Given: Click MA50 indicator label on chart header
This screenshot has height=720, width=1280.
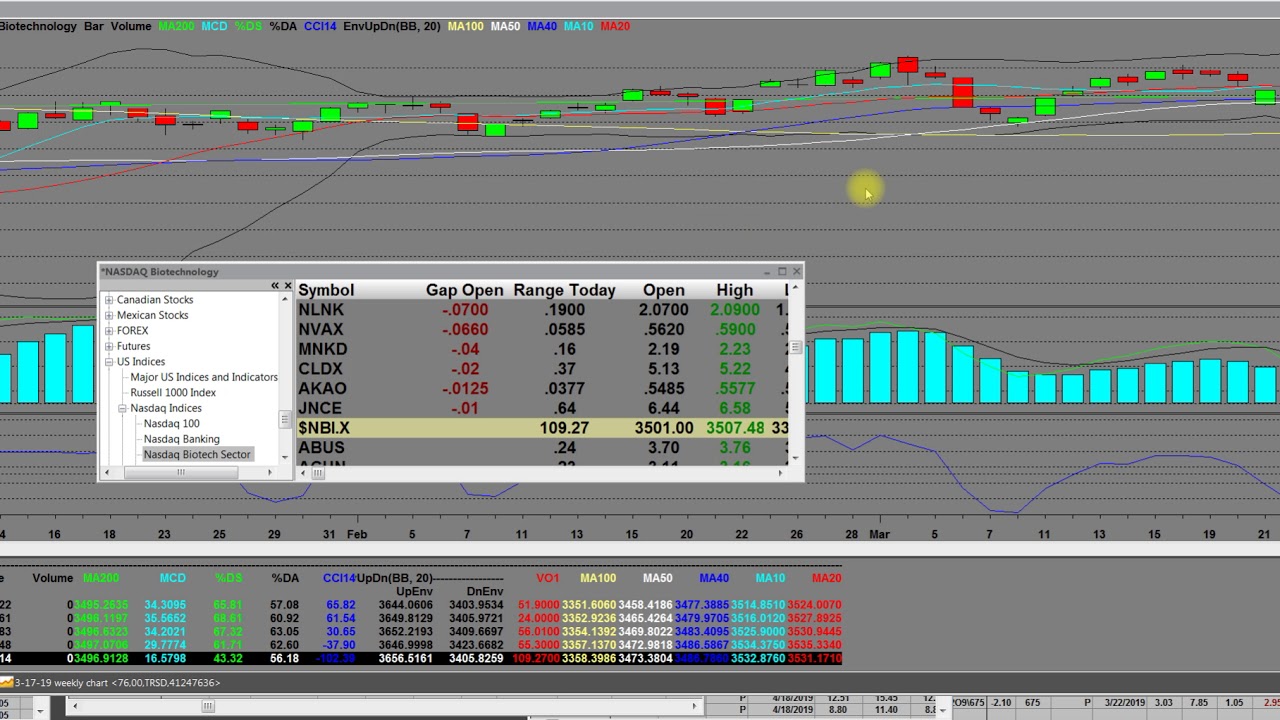Looking at the screenshot, I should click(x=505, y=26).
